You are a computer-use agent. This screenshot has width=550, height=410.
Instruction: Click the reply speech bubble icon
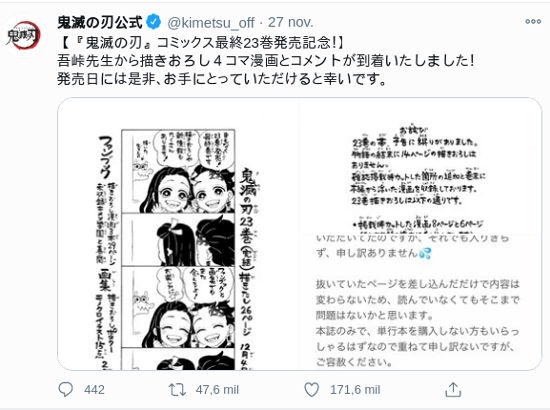pos(66,389)
